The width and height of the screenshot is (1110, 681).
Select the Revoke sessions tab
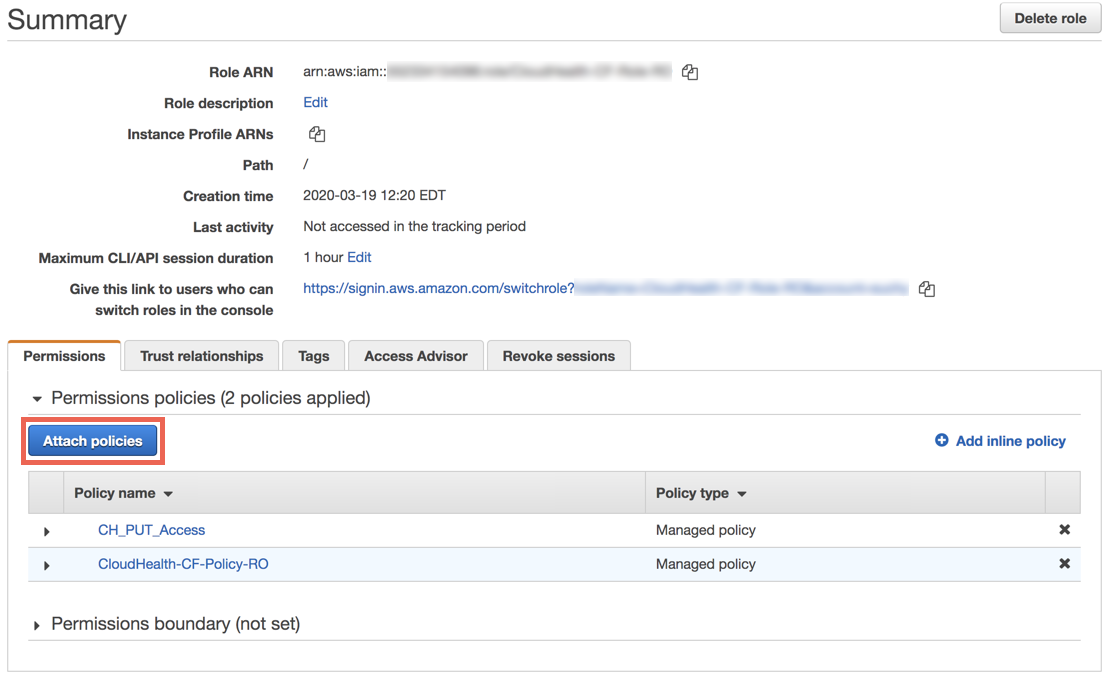(x=558, y=355)
